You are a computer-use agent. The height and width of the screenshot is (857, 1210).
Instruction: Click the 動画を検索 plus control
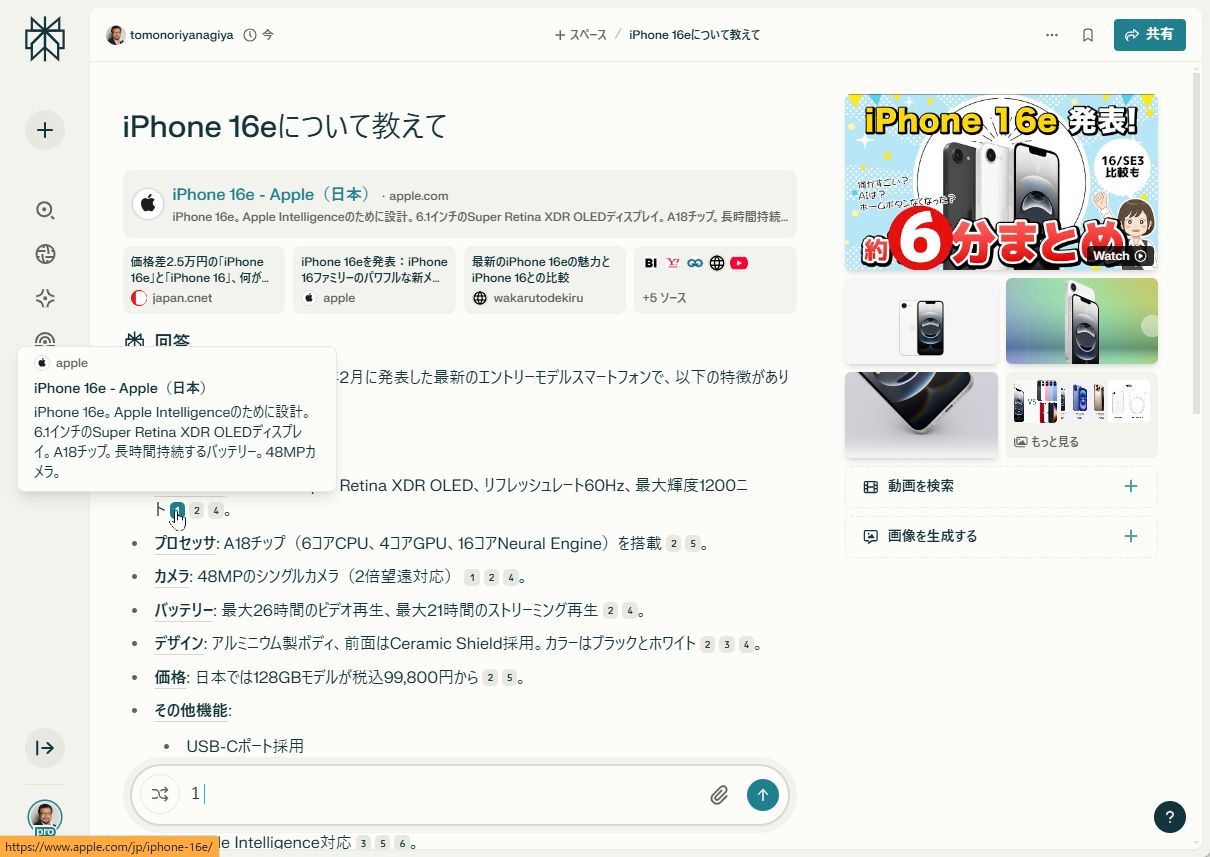1129,486
